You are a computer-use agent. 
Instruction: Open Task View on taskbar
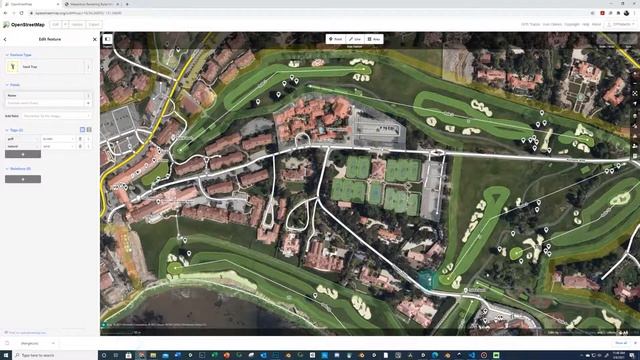click(x=116, y=355)
